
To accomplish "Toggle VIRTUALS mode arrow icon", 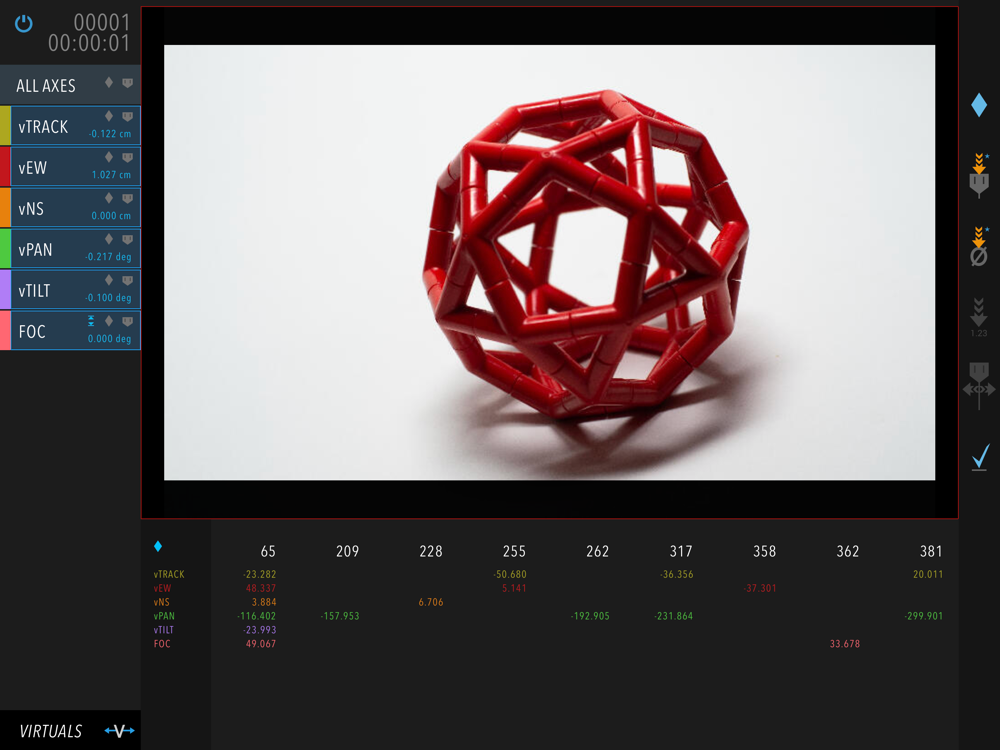I will point(119,731).
